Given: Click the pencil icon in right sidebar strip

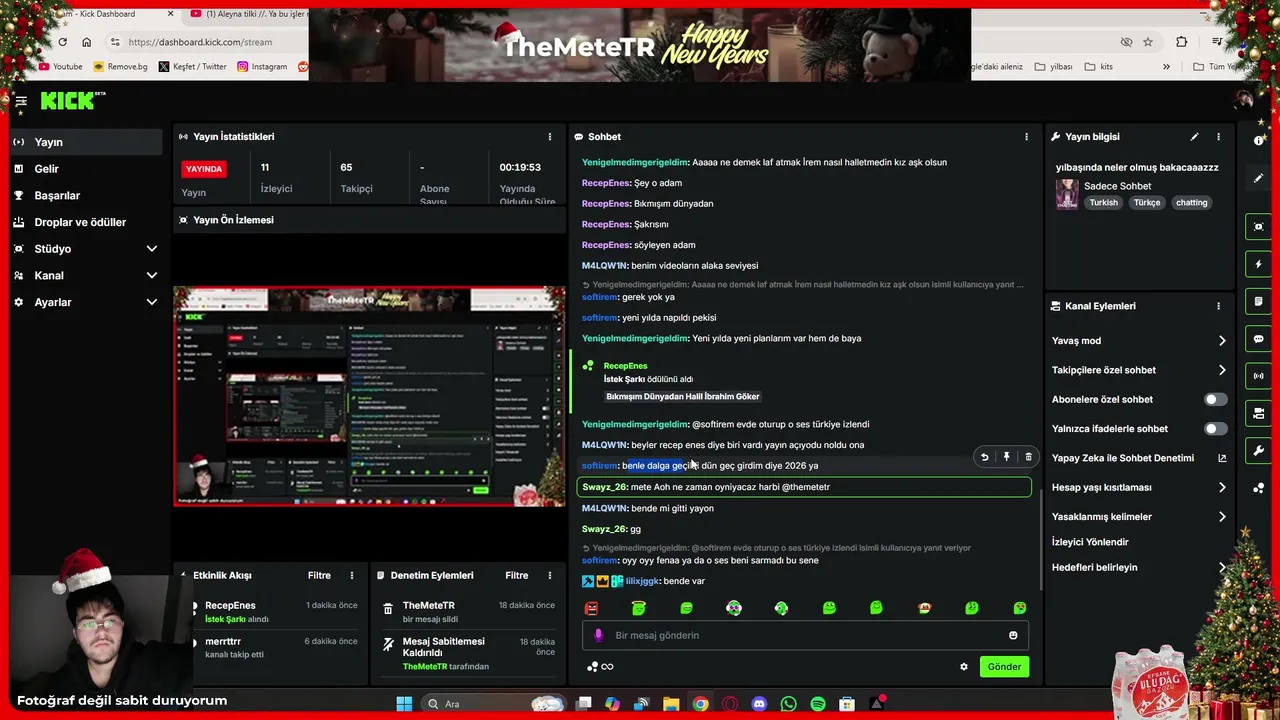Looking at the screenshot, I should point(1259,178).
